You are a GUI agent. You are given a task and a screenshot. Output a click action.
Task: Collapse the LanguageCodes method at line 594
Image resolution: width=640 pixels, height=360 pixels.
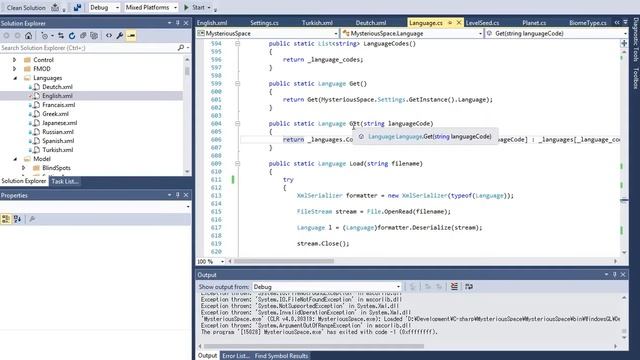(x=237, y=44)
